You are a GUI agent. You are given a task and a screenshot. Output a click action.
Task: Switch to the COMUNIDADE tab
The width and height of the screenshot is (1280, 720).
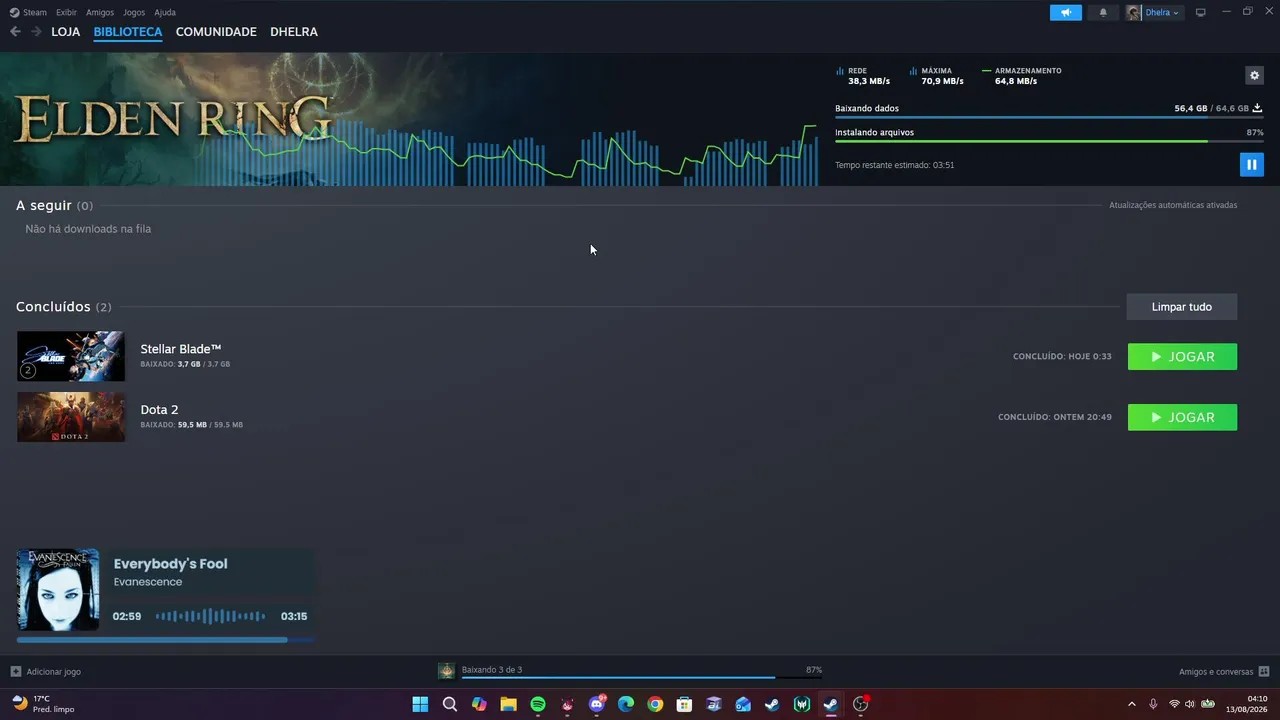pos(216,32)
